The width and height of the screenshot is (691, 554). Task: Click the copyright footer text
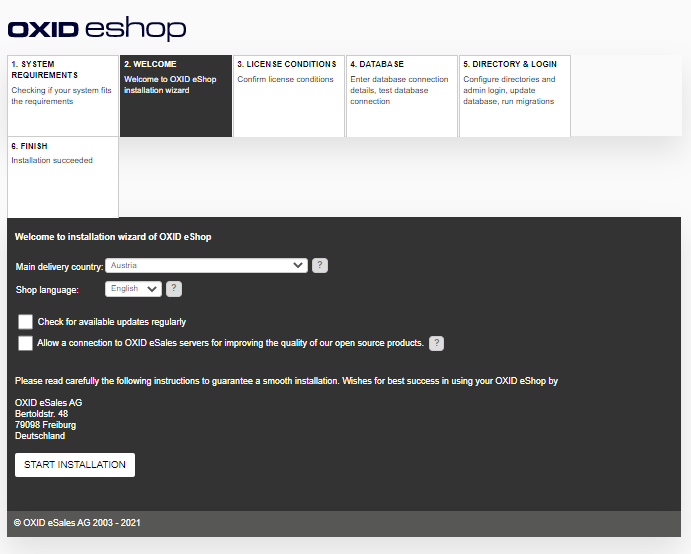pyautogui.click(x=77, y=523)
